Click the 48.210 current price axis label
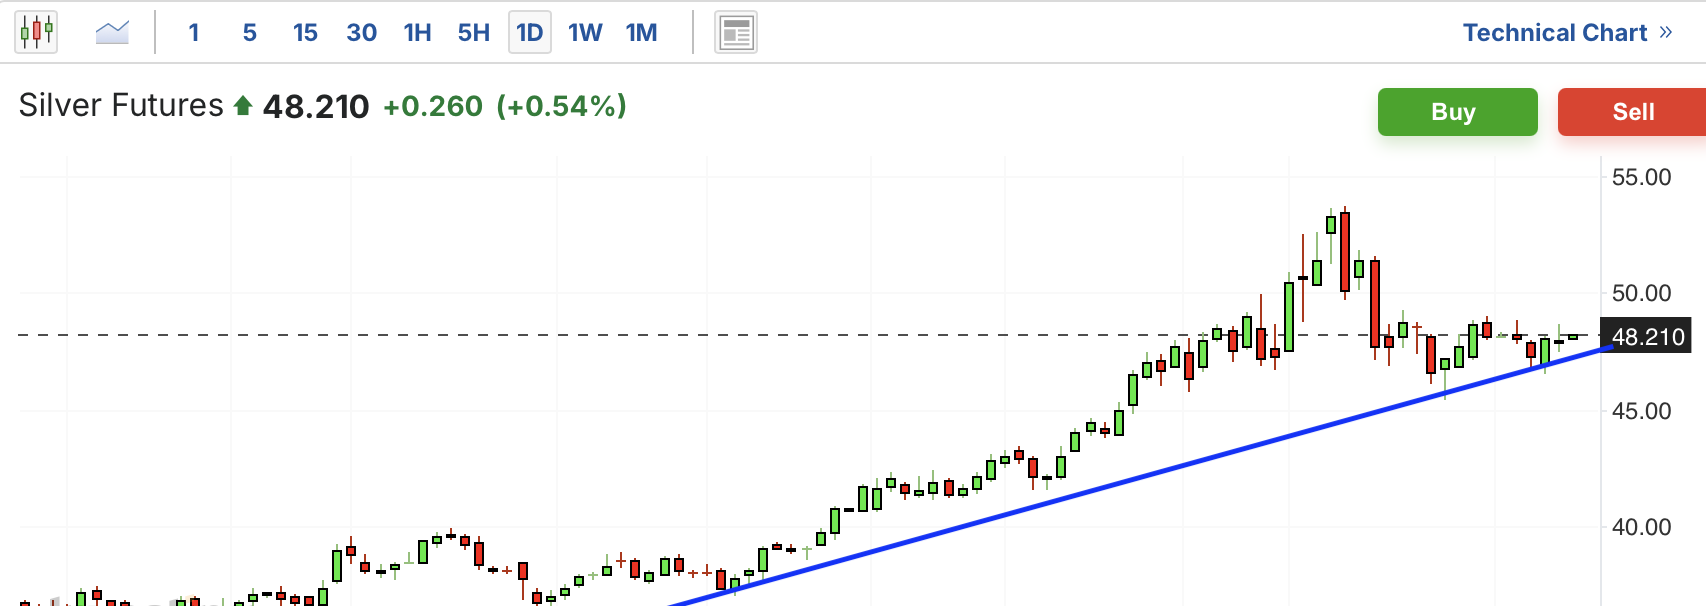 pyautogui.click(x=1648, y=337)
